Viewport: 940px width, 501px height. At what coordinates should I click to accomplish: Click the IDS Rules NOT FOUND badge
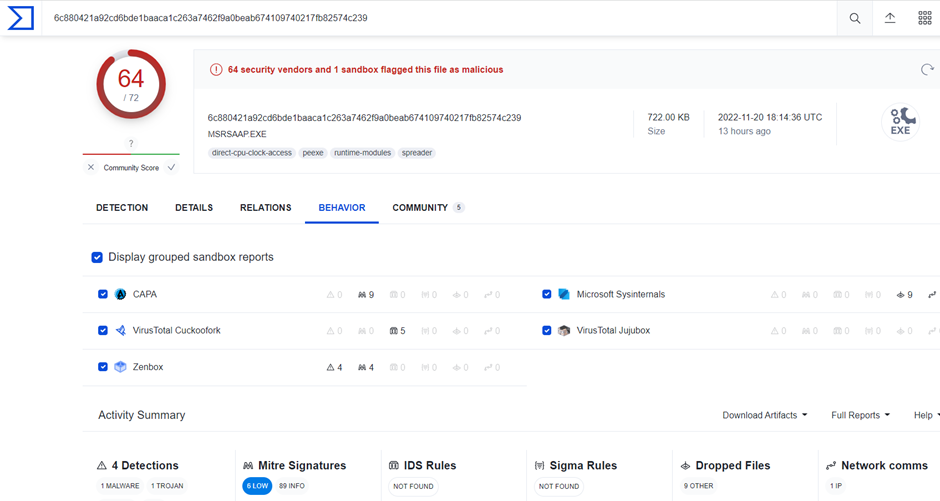[413, 486]
